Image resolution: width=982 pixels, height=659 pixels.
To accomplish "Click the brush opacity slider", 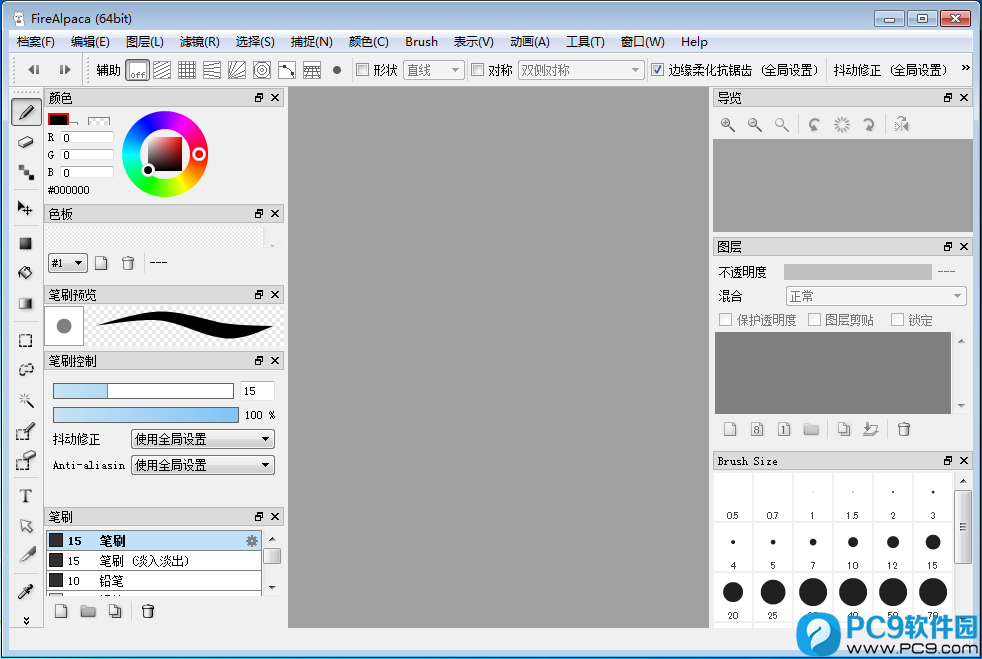I will [145, 415].
